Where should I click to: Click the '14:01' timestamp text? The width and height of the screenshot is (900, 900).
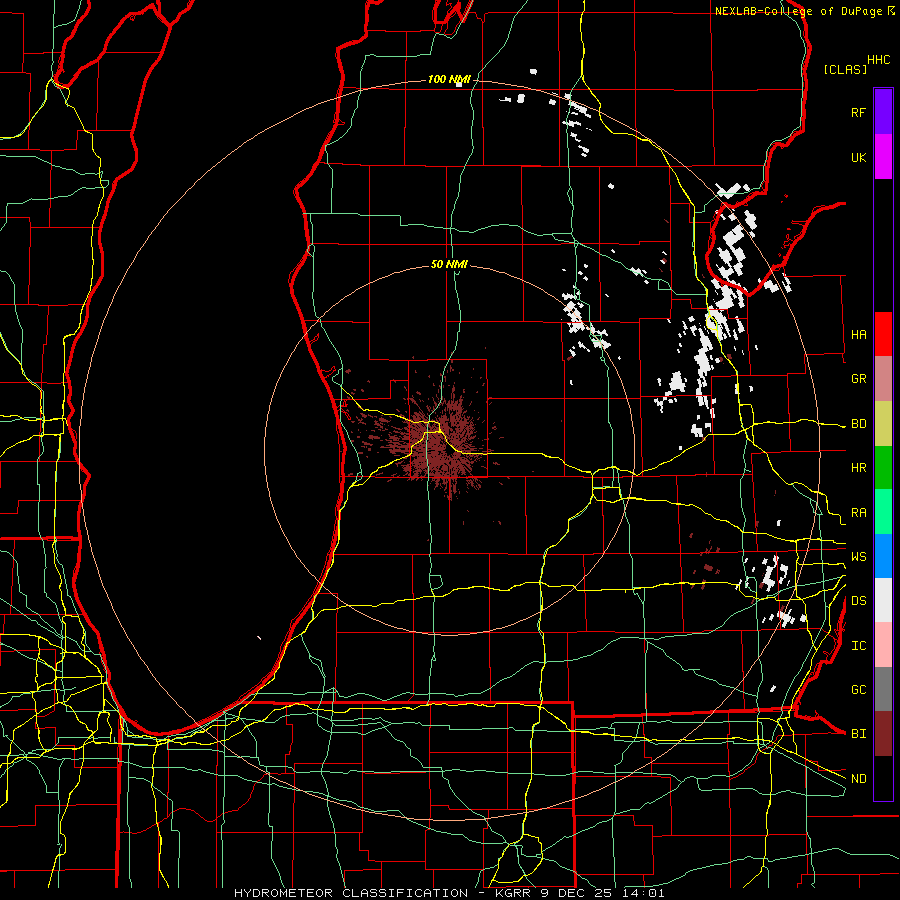coord(642,893)
